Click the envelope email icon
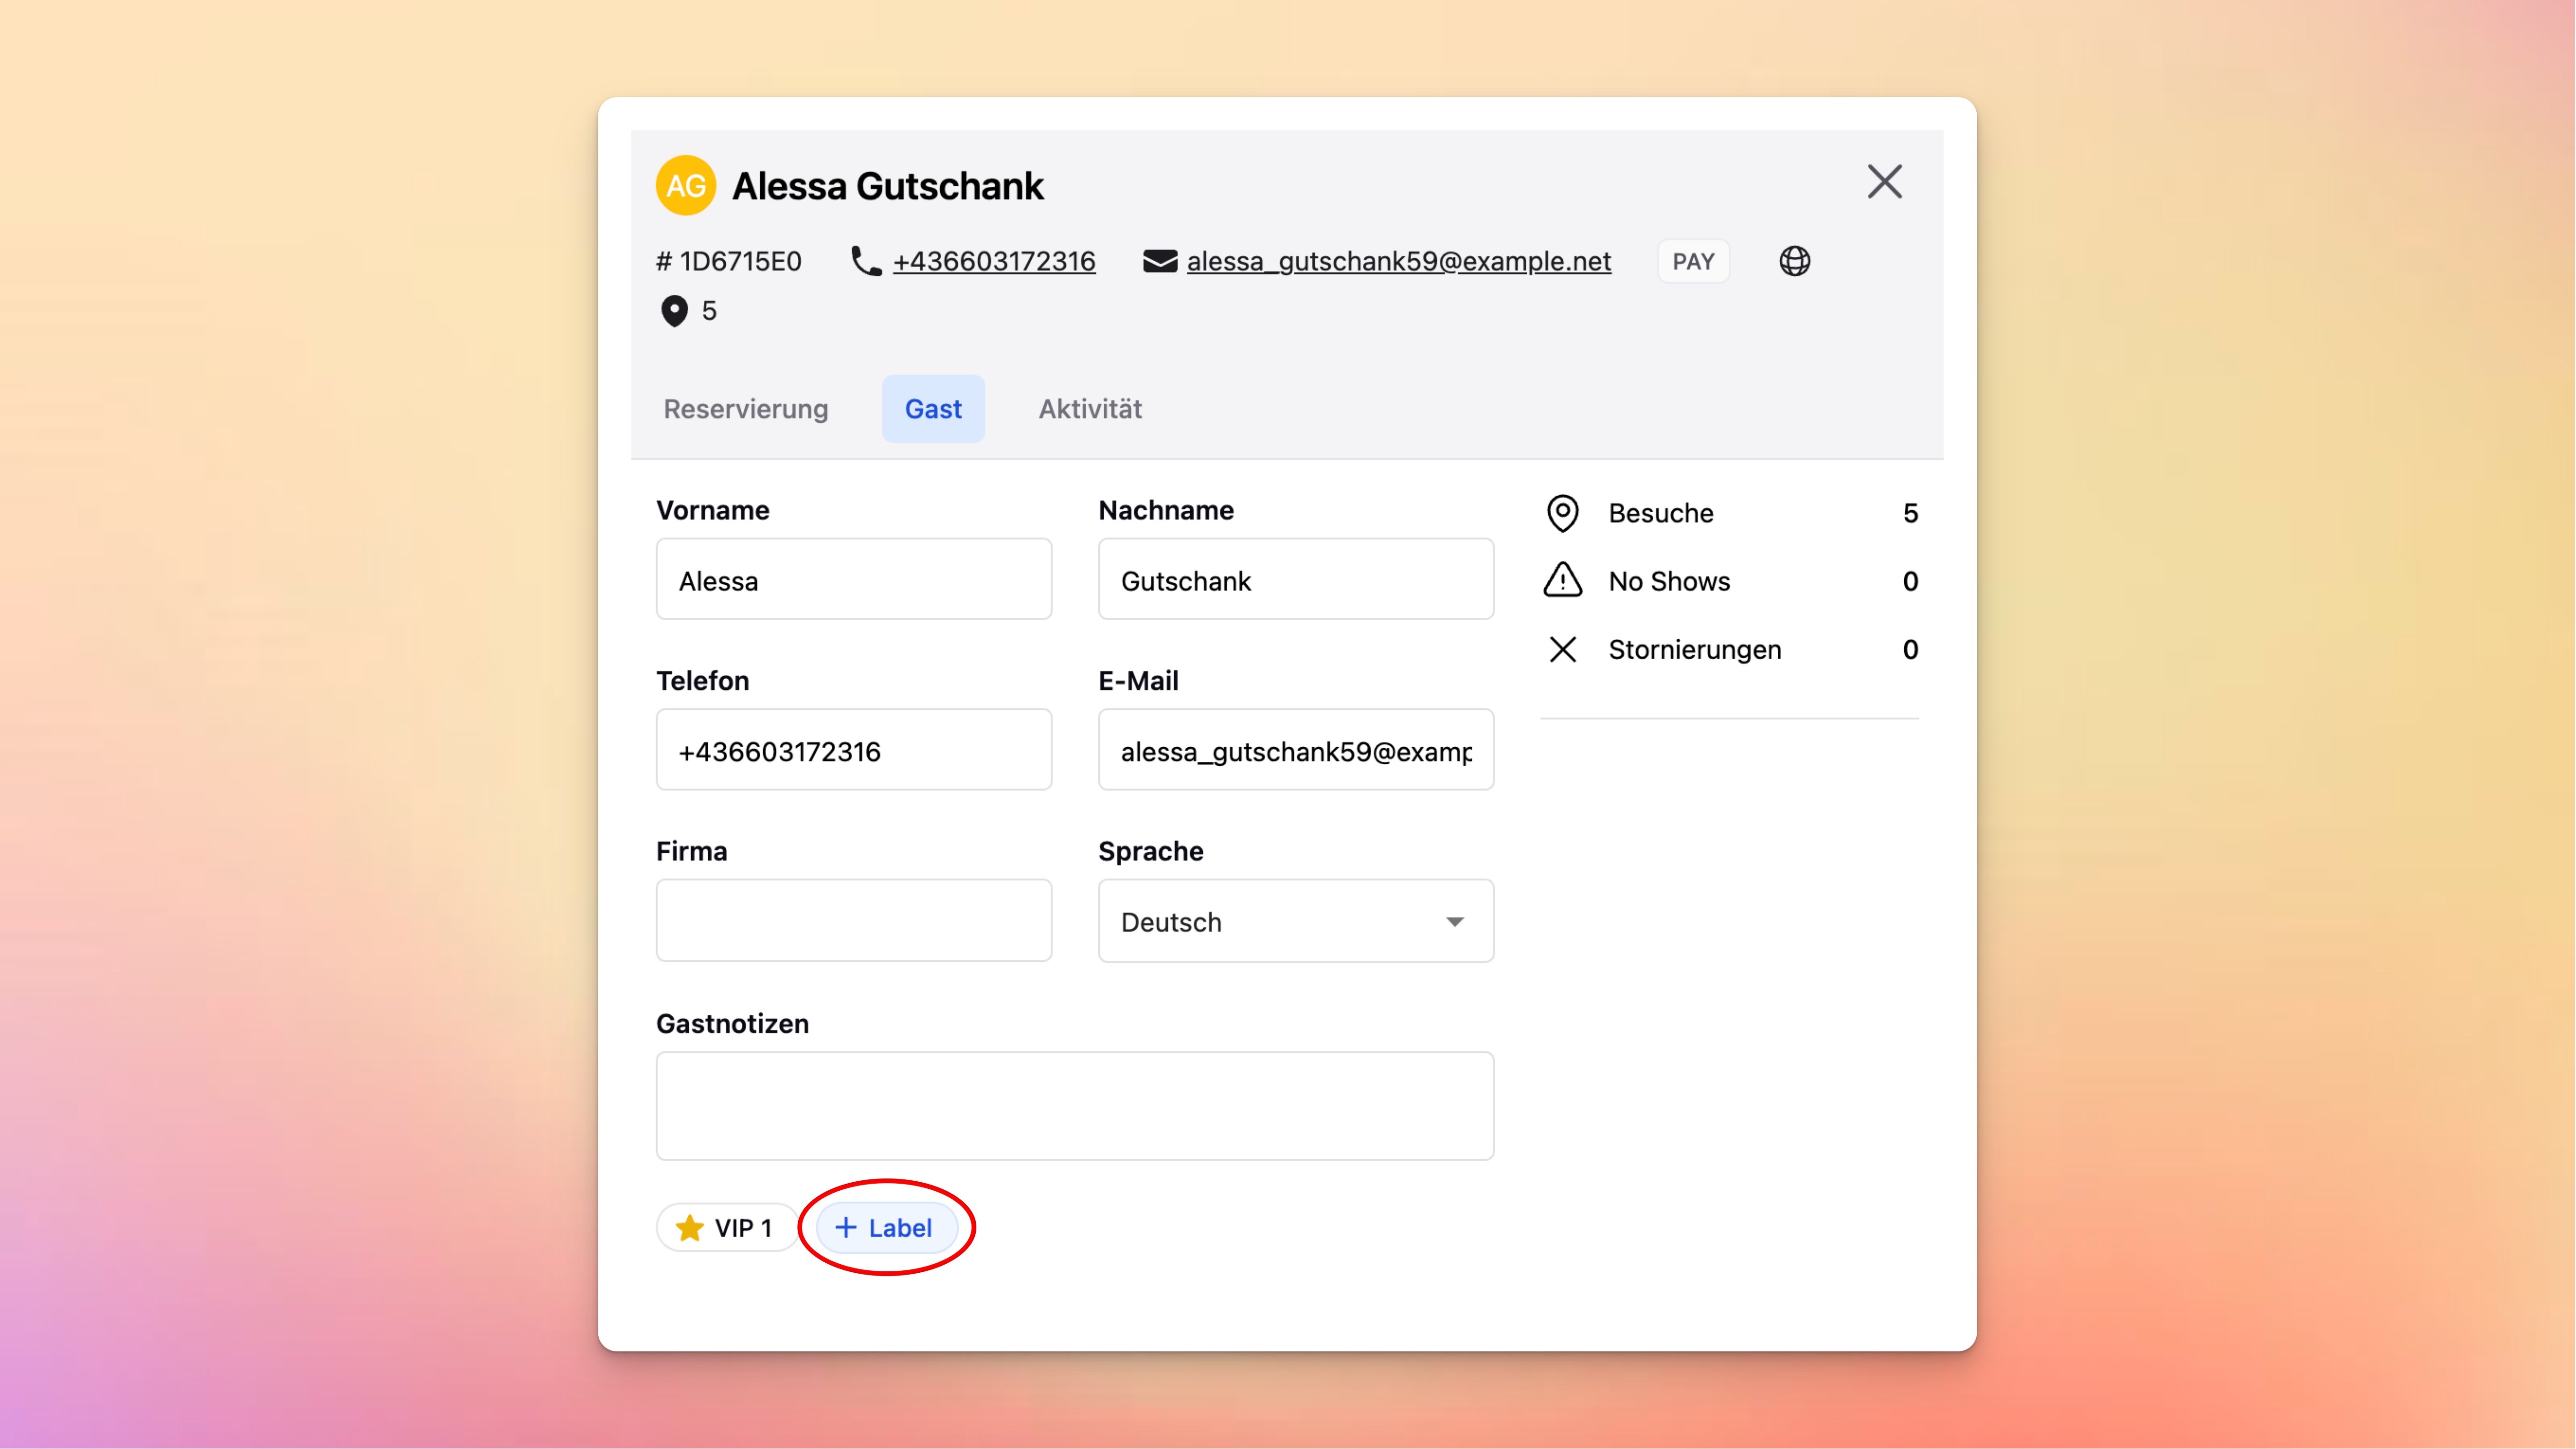 point(1159,261)
